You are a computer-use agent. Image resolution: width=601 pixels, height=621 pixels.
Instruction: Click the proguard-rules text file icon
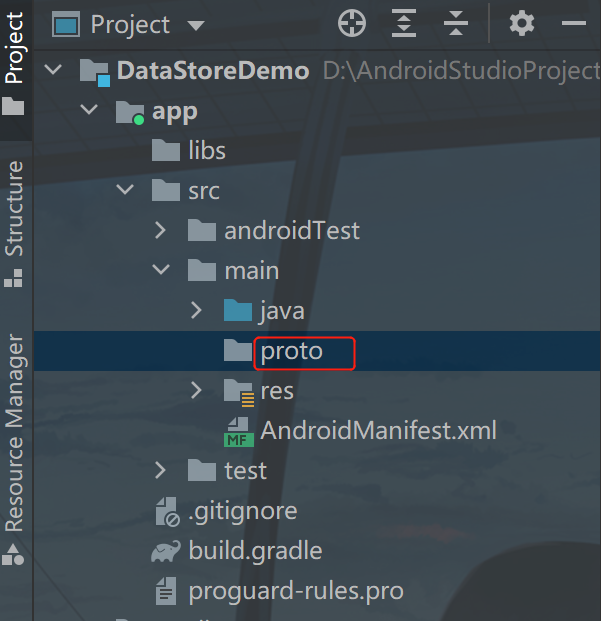[166, 591]
